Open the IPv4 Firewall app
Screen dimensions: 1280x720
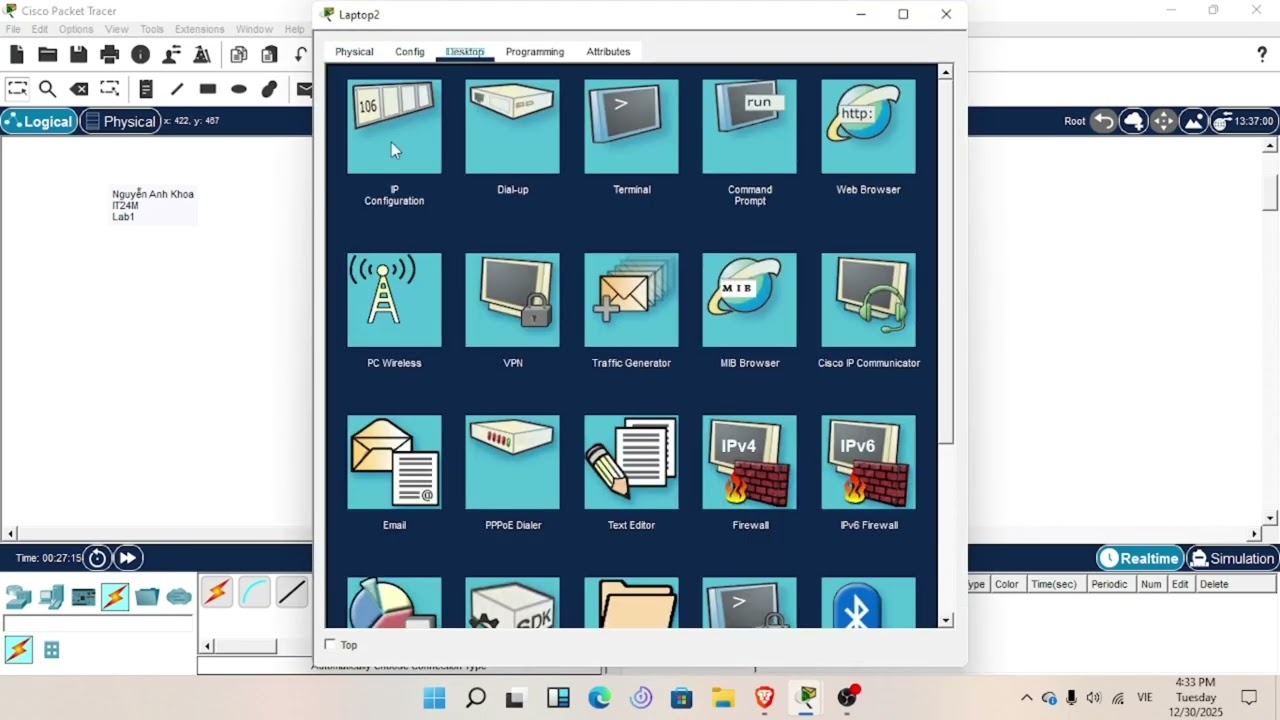click(x=749, y=462)
